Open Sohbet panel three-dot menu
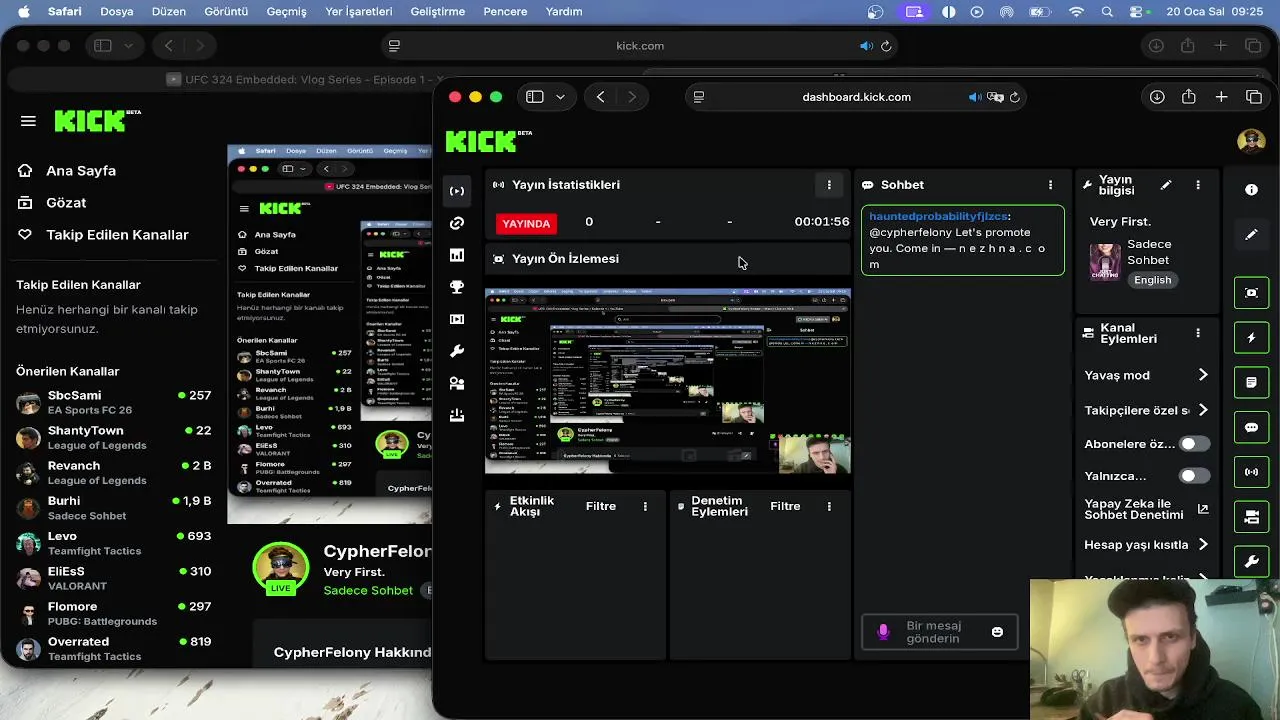 (x=1050, y=185)
